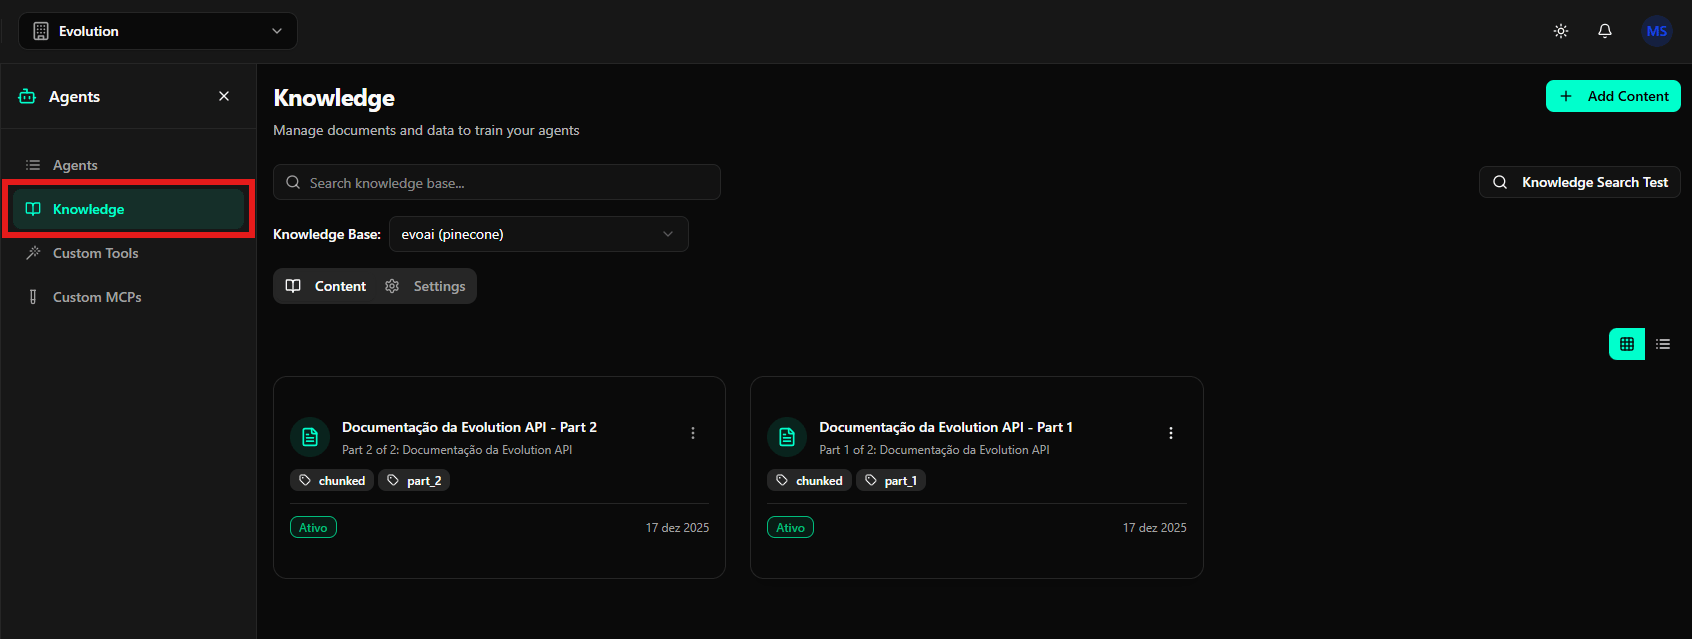
Task: Switch to list view
Action: pos(1663,344)
